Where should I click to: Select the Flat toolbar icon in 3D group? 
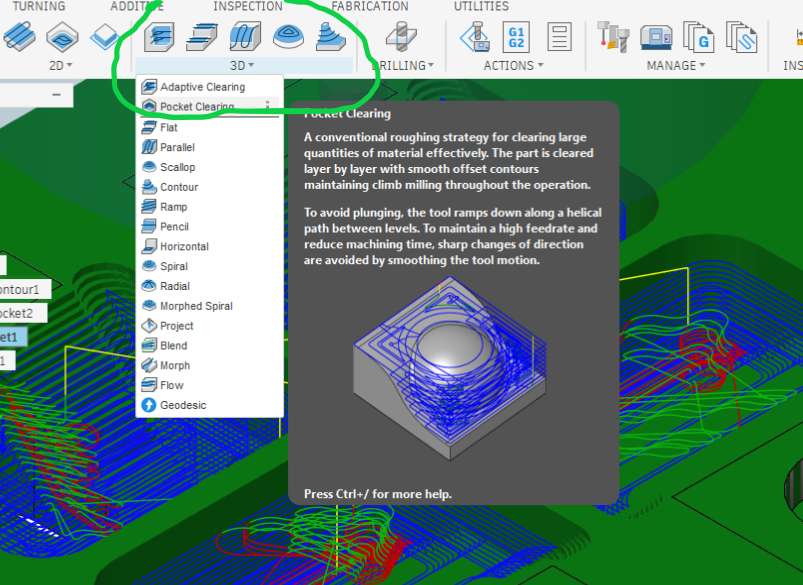coord(202,36)
